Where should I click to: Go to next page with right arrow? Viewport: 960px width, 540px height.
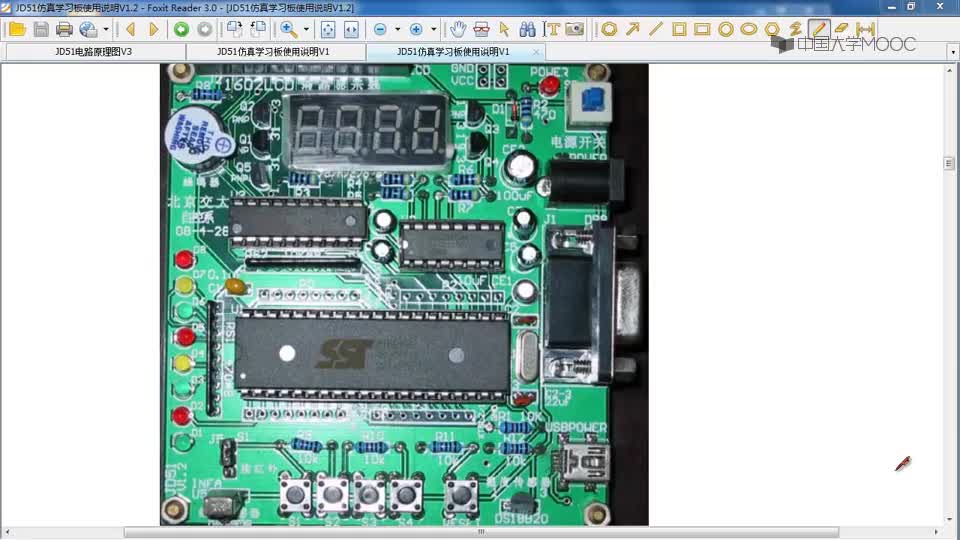pos(154,29)
